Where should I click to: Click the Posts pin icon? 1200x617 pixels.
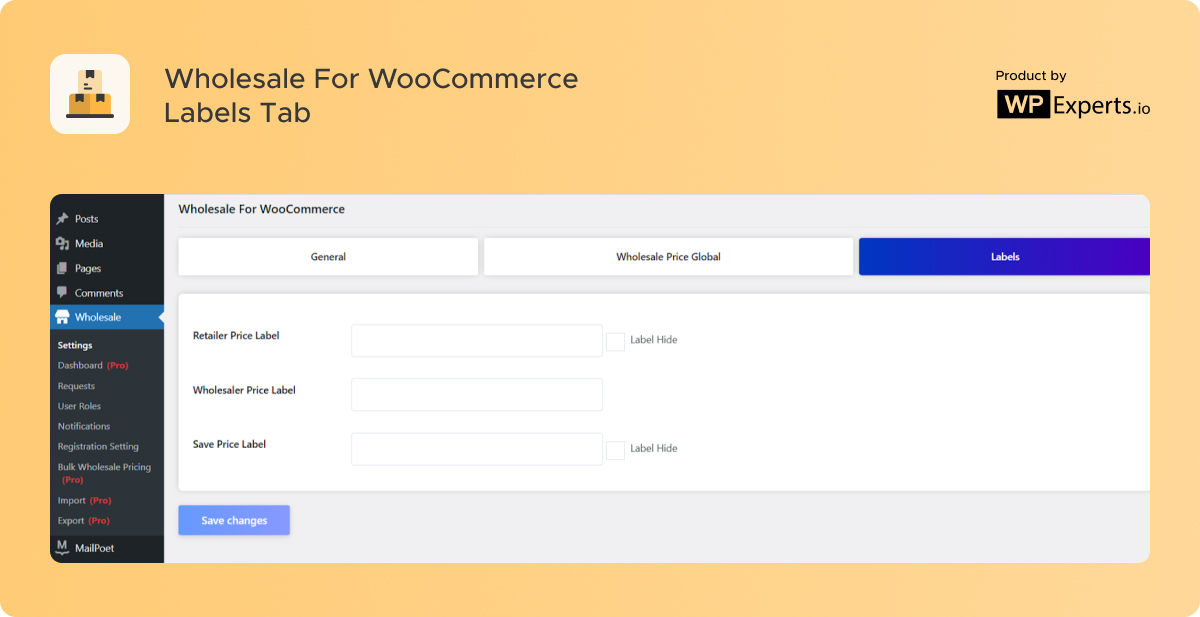point(62,219)
